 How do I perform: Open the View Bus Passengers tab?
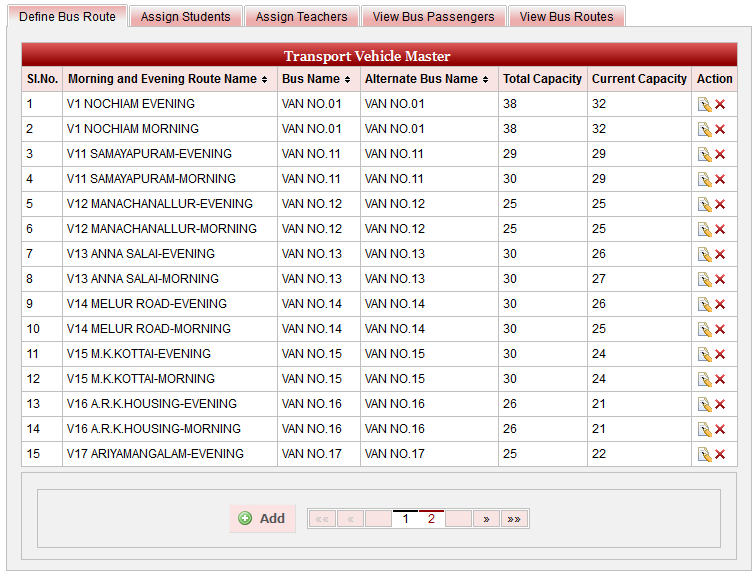pos(434,17)
